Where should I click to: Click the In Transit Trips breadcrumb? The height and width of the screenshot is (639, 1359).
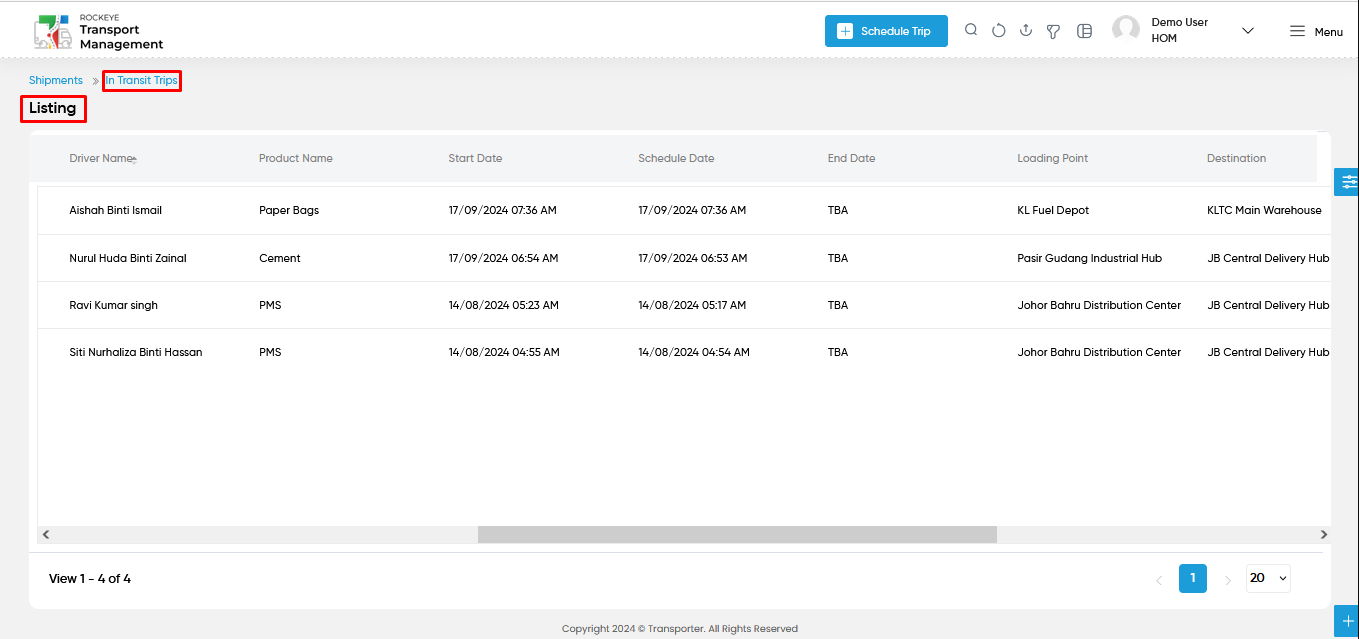click(142, 80)
